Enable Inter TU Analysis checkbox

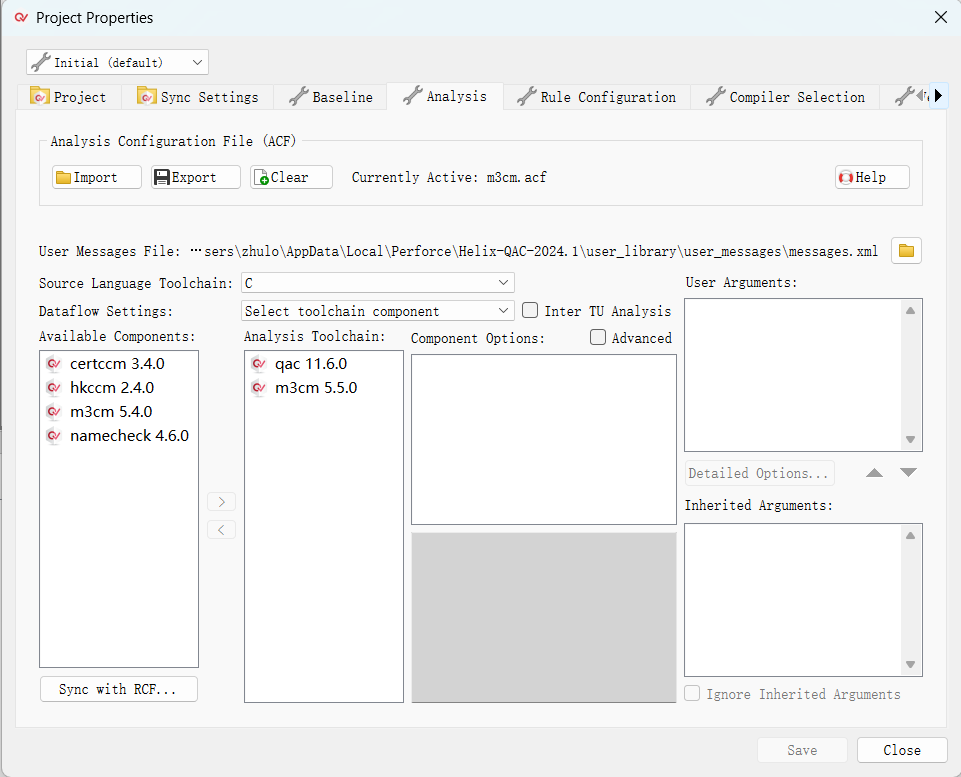[530, 311]
